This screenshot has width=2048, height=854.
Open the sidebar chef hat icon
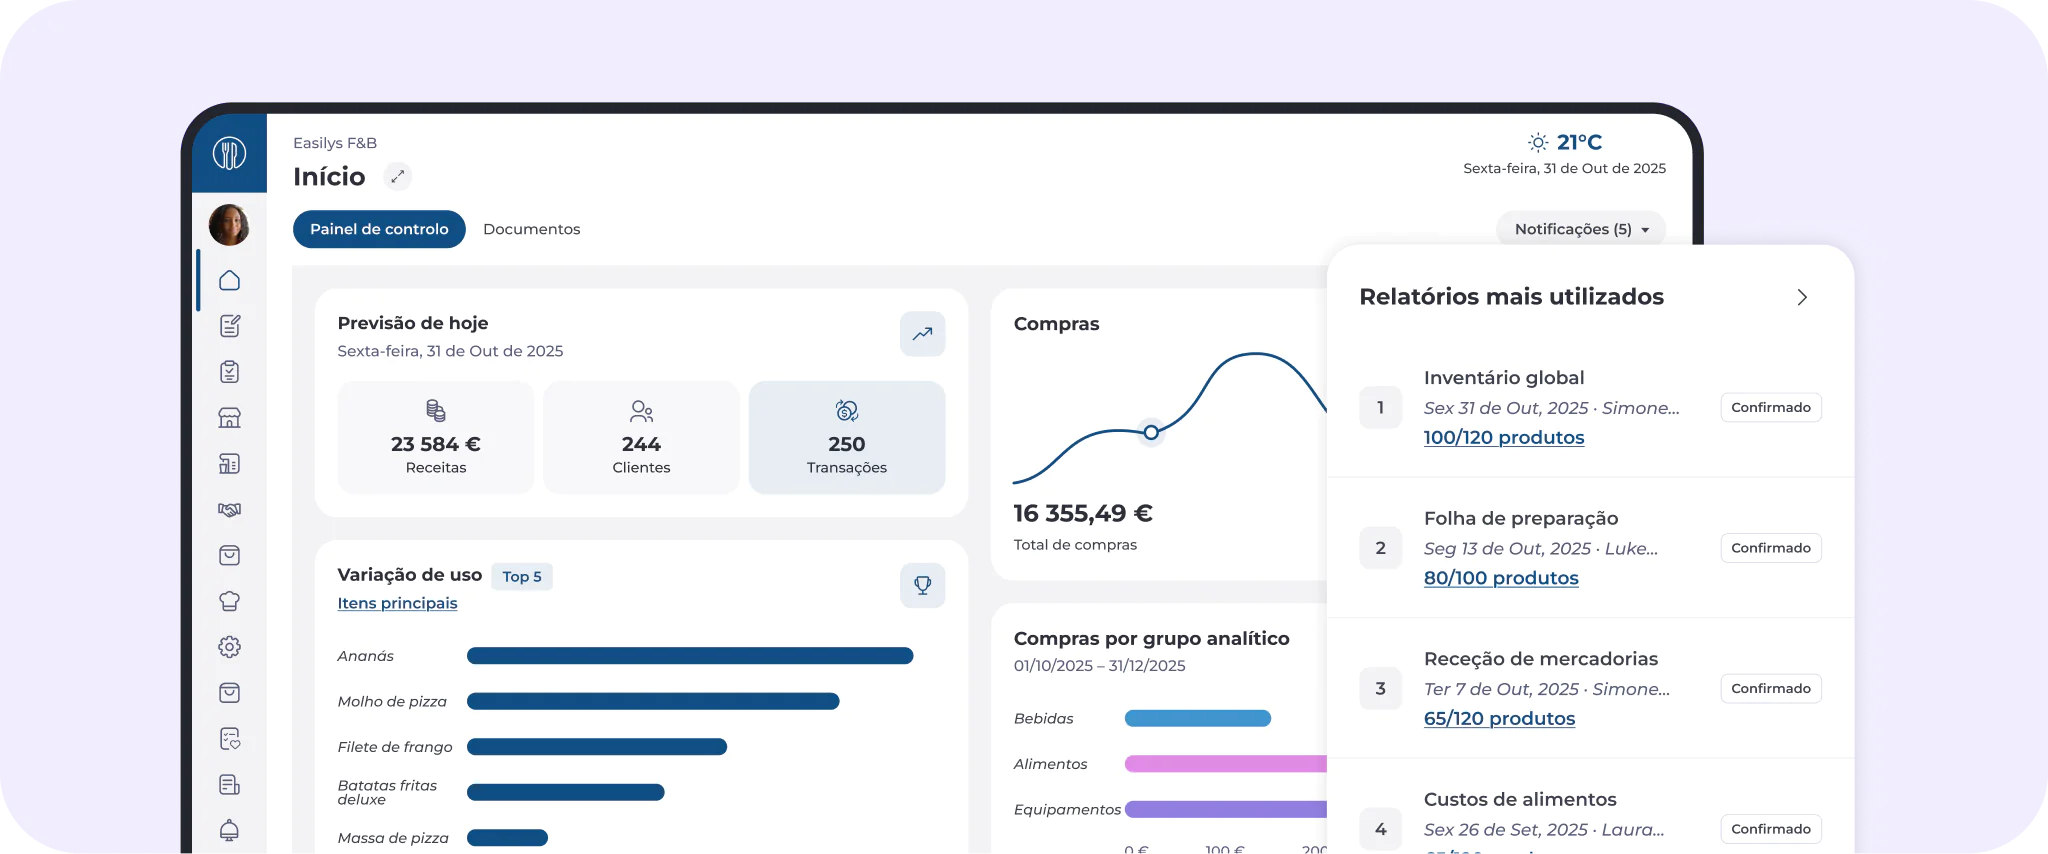tap(229, 601)
